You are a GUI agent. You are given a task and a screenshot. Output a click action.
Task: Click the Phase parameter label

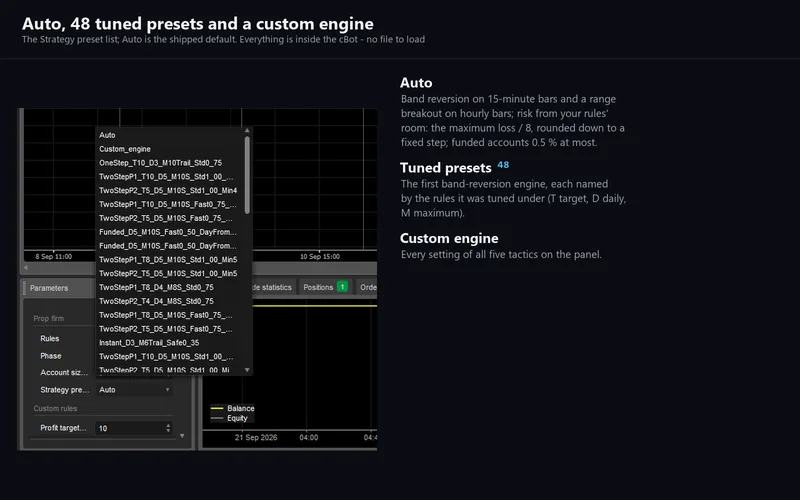pos(51,356)
